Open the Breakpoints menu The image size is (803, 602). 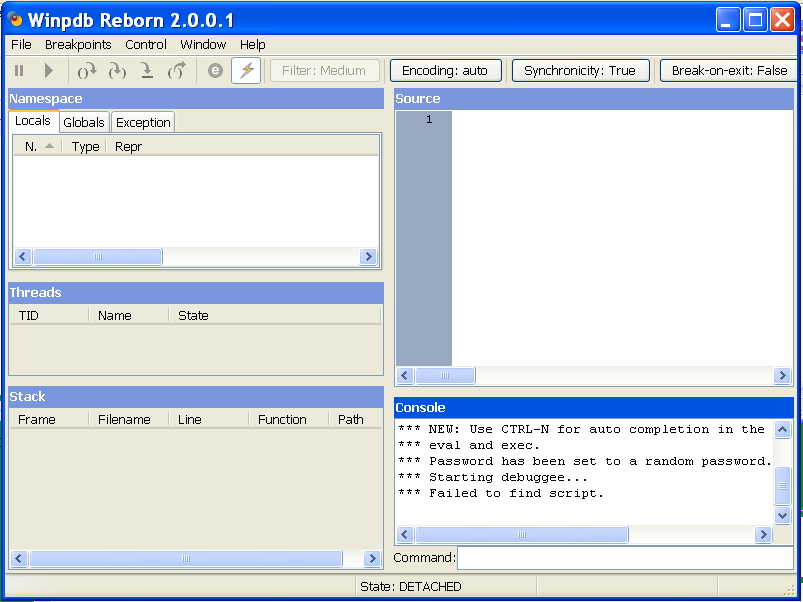click(x=78, y=44)
